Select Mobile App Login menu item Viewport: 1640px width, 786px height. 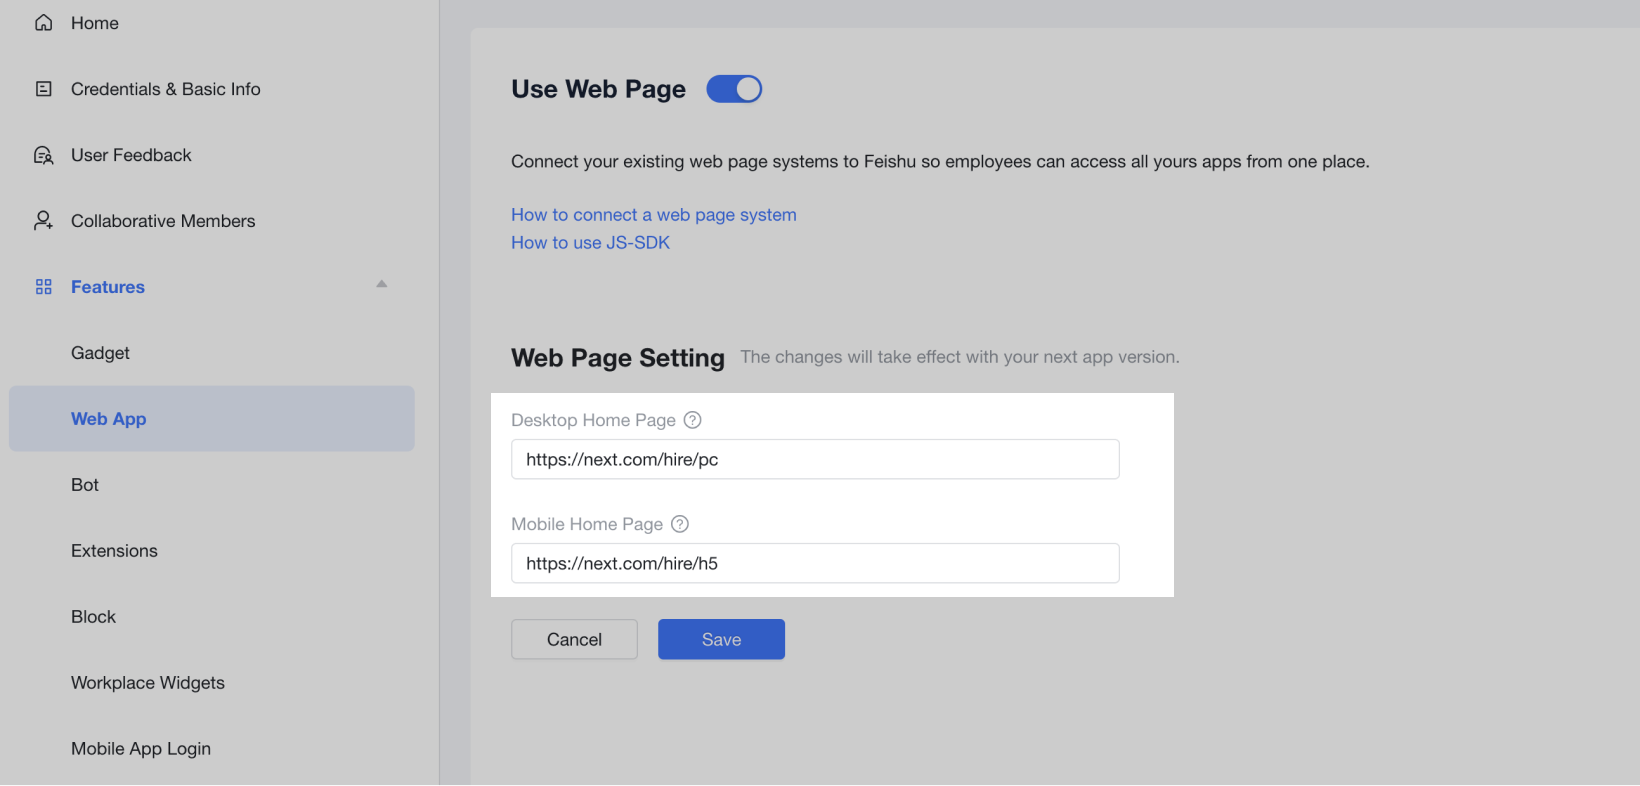point(141,749)
